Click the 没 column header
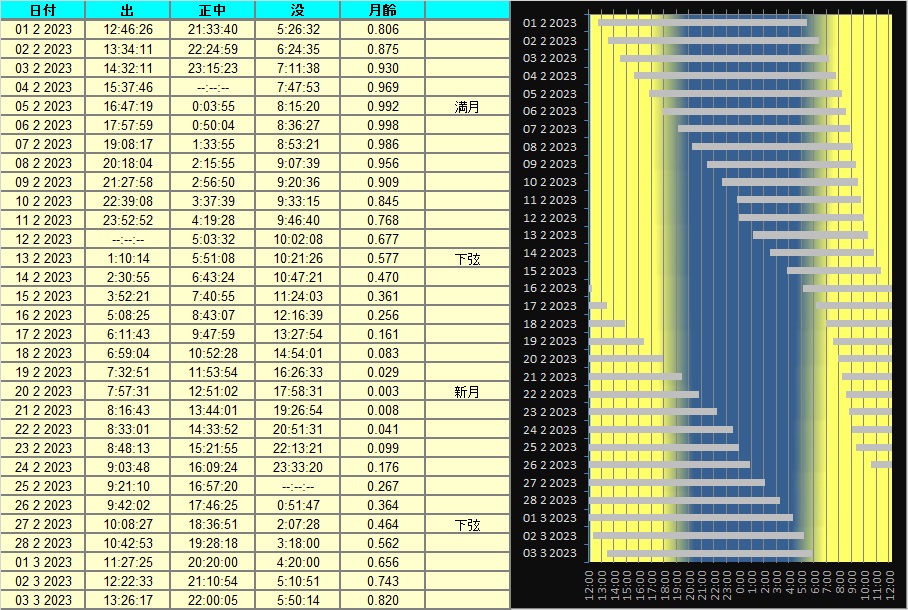 click(x=298, y=10)
